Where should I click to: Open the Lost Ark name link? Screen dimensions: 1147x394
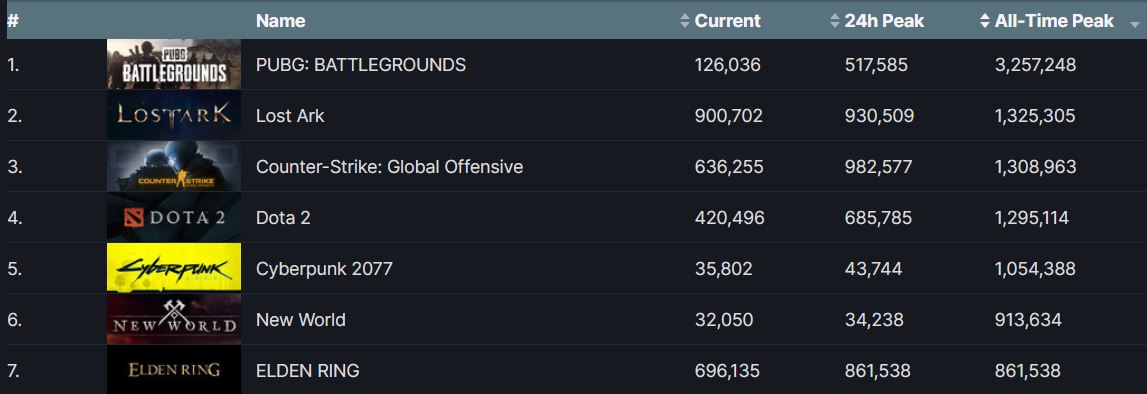click(290, 115)
